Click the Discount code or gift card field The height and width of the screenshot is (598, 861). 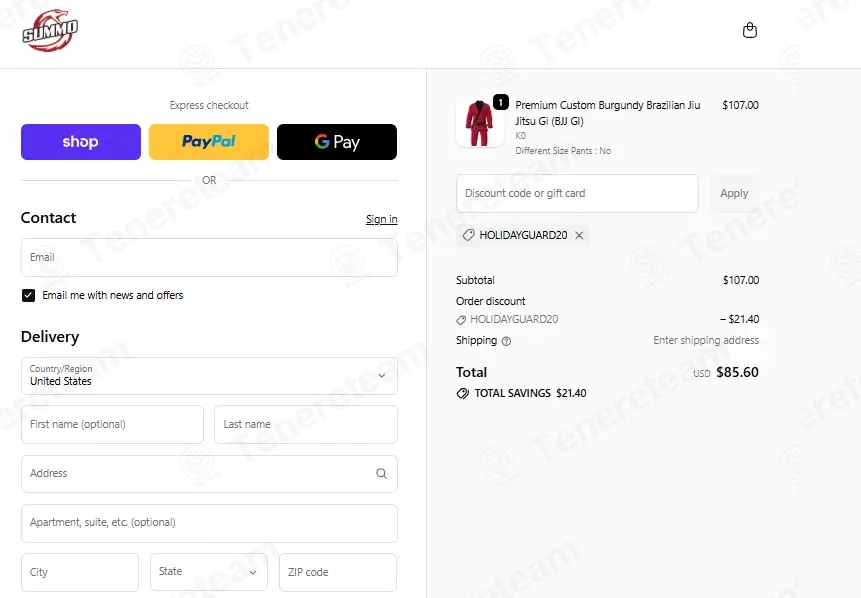pos(577,193)
